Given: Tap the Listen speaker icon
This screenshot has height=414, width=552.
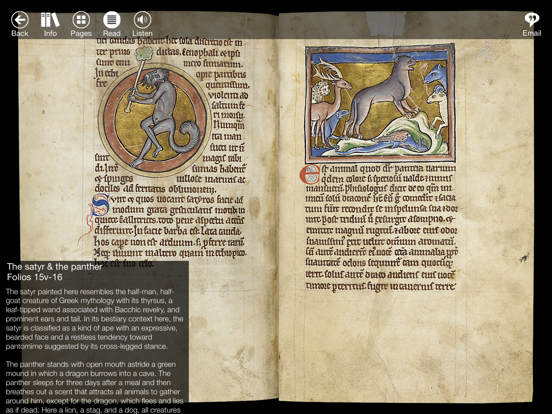Looking at the screenshot, I should click(x=142, y=20).
